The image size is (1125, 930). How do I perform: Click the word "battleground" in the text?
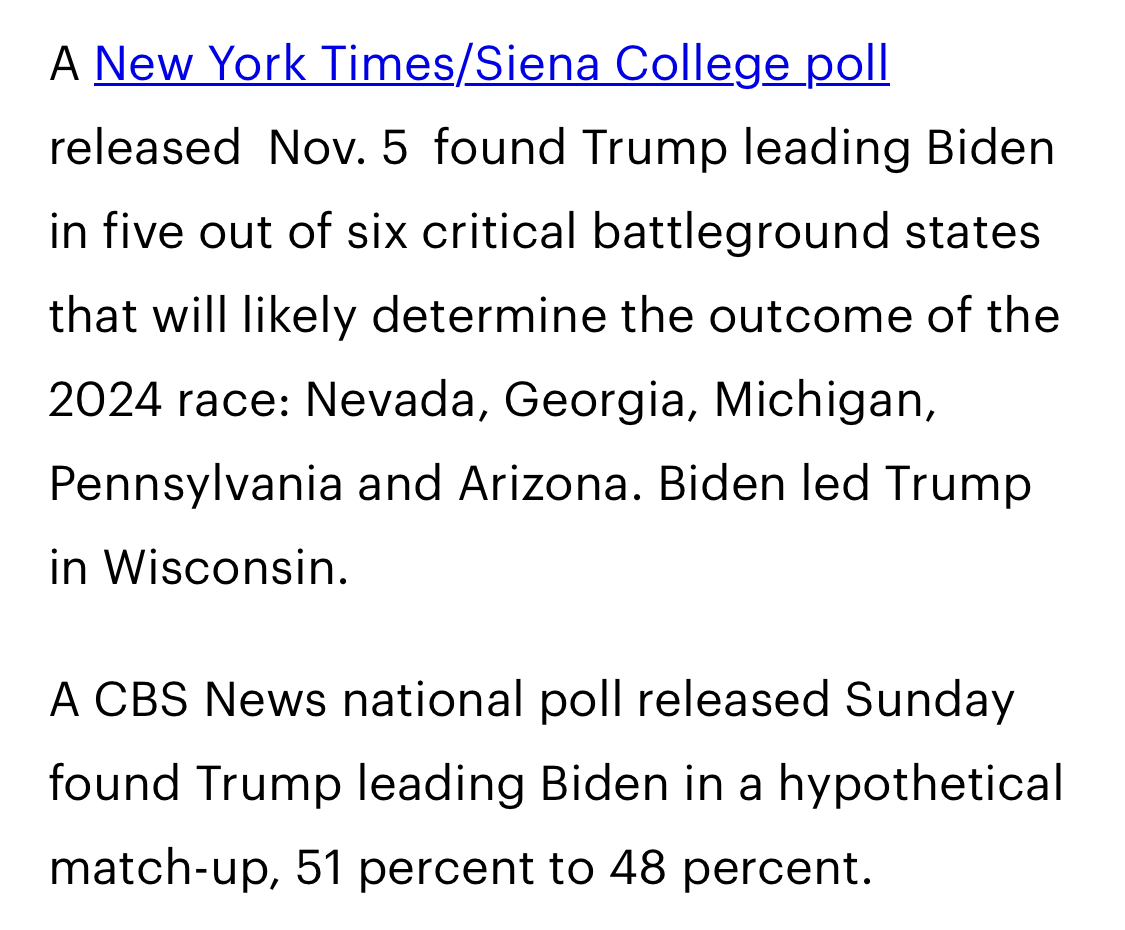coord(740,232)
